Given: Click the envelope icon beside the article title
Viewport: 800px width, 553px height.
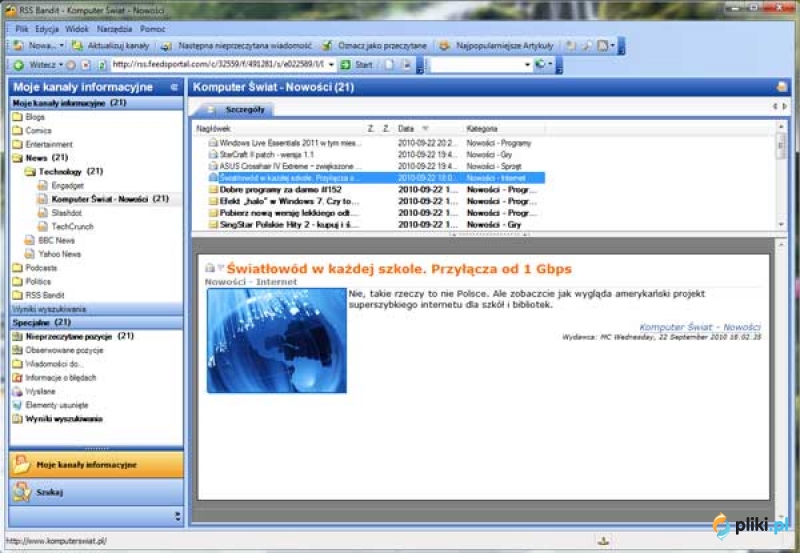Looking at the screenshot, I should [x=209, y=268].
